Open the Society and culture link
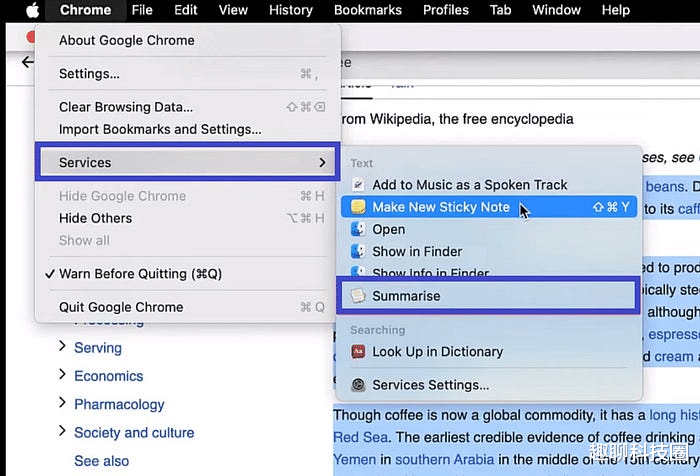This screenshot has width=700, height=476. tap(134, 433)
